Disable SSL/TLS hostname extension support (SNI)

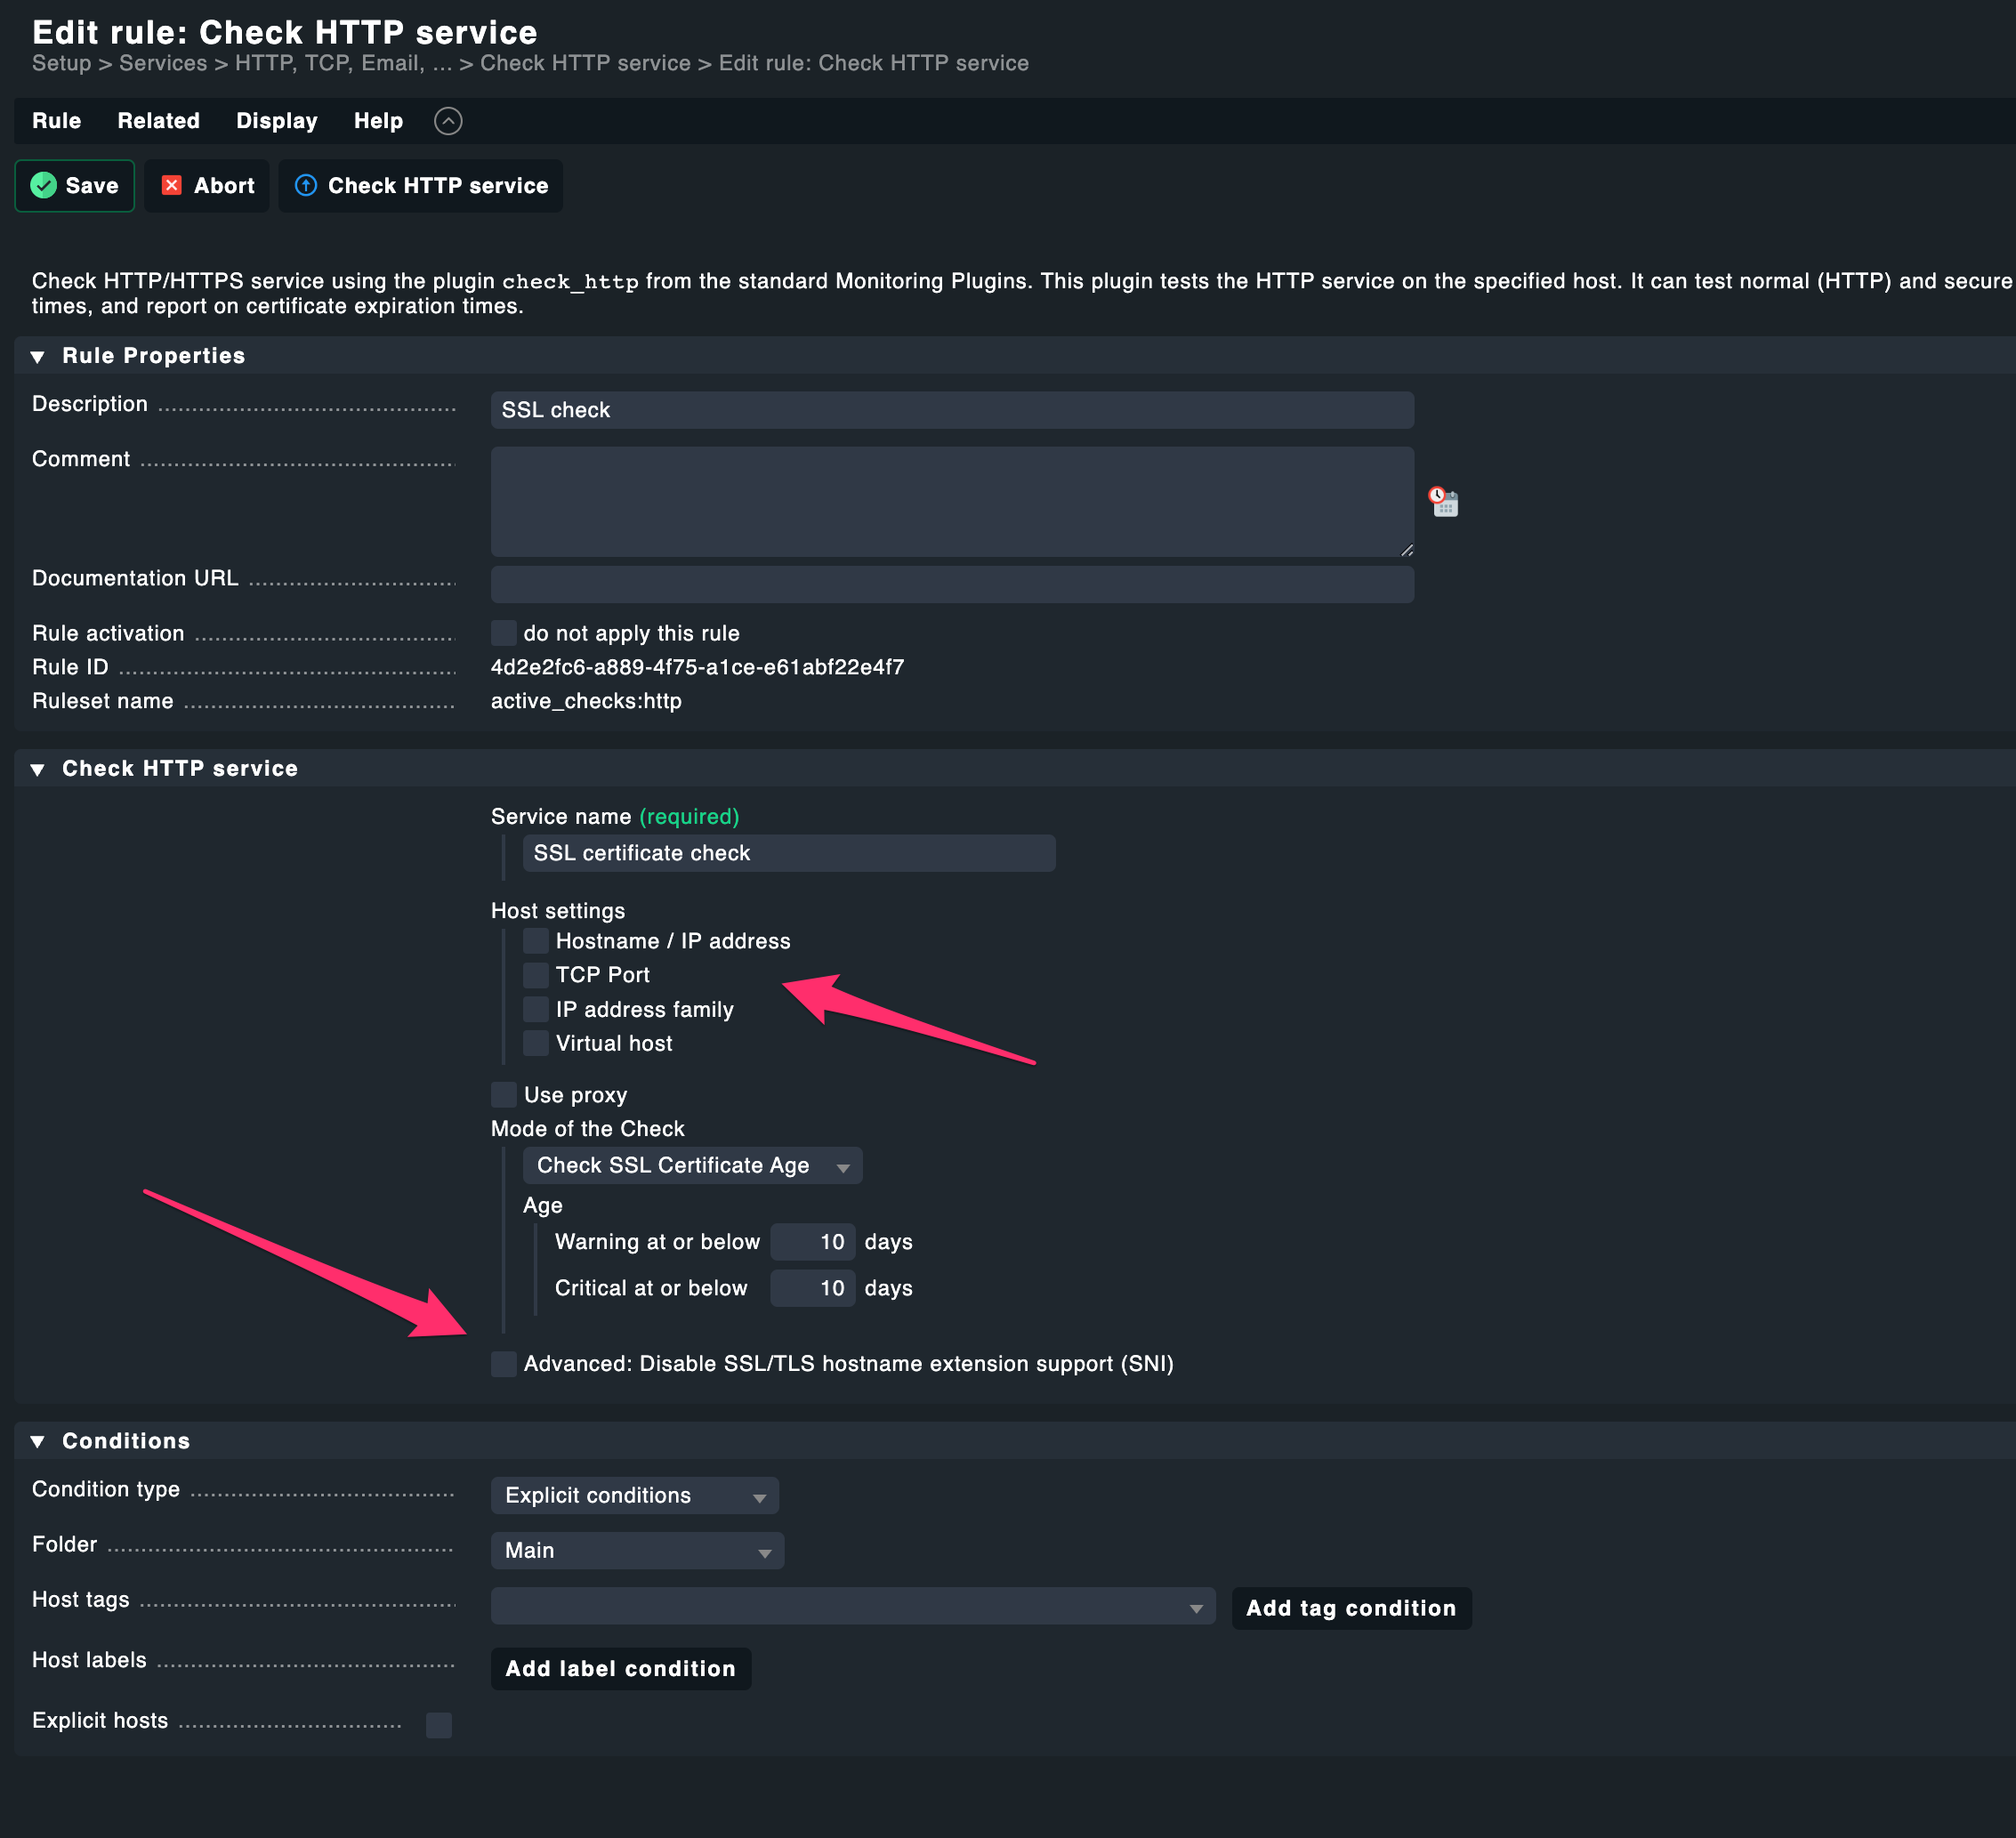click(503, 1363)
